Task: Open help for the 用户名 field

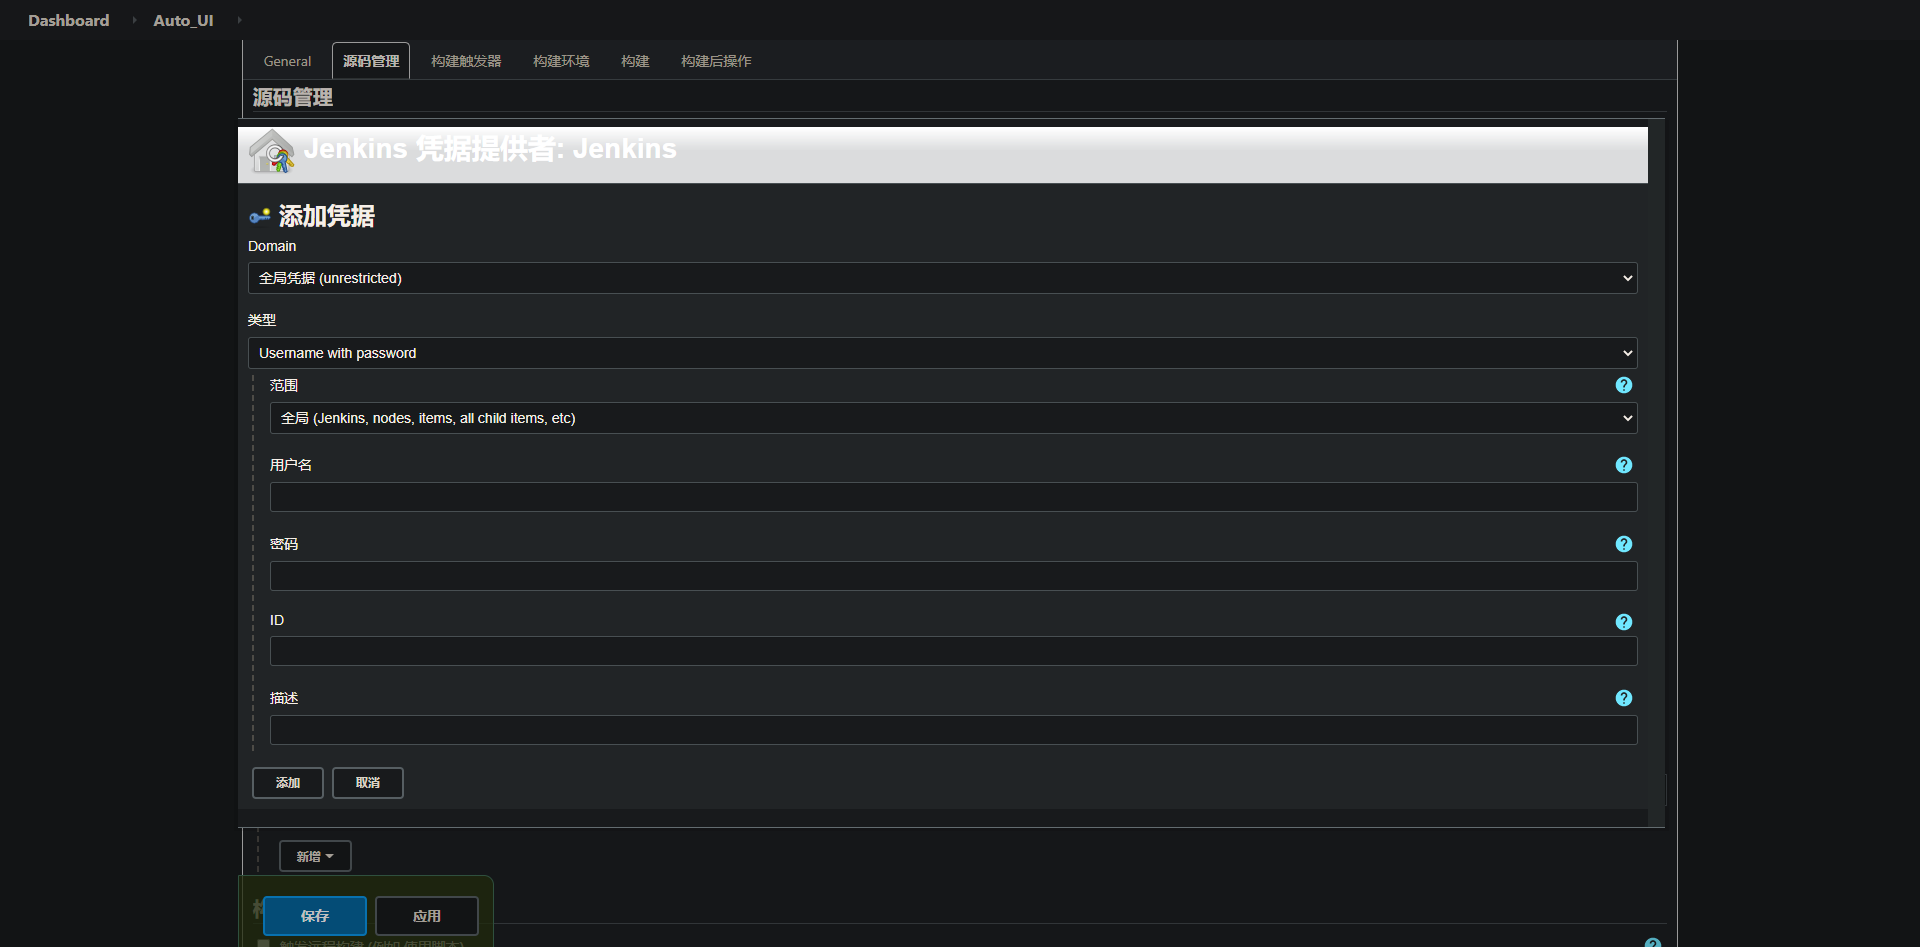Action: tap(1624, 465)
